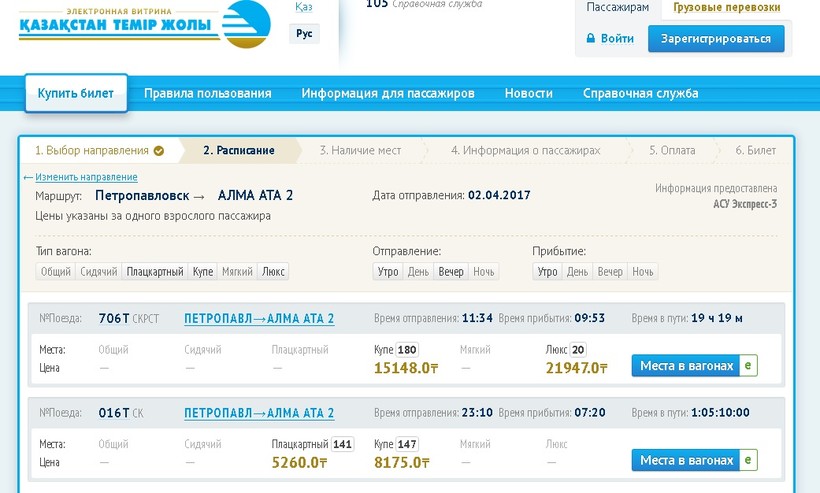Open the Купить билет tab

click(x=76, y=94)
